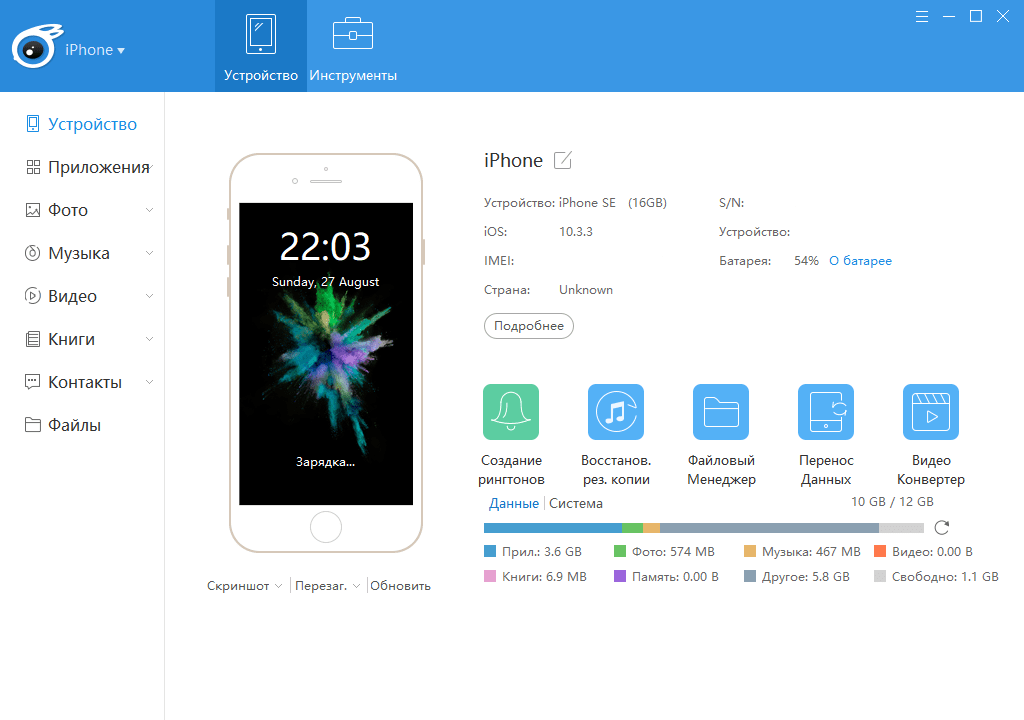The image size is (1024, 720).
Task: Click the Обновить button under the phone
Action: pos(400,586)
